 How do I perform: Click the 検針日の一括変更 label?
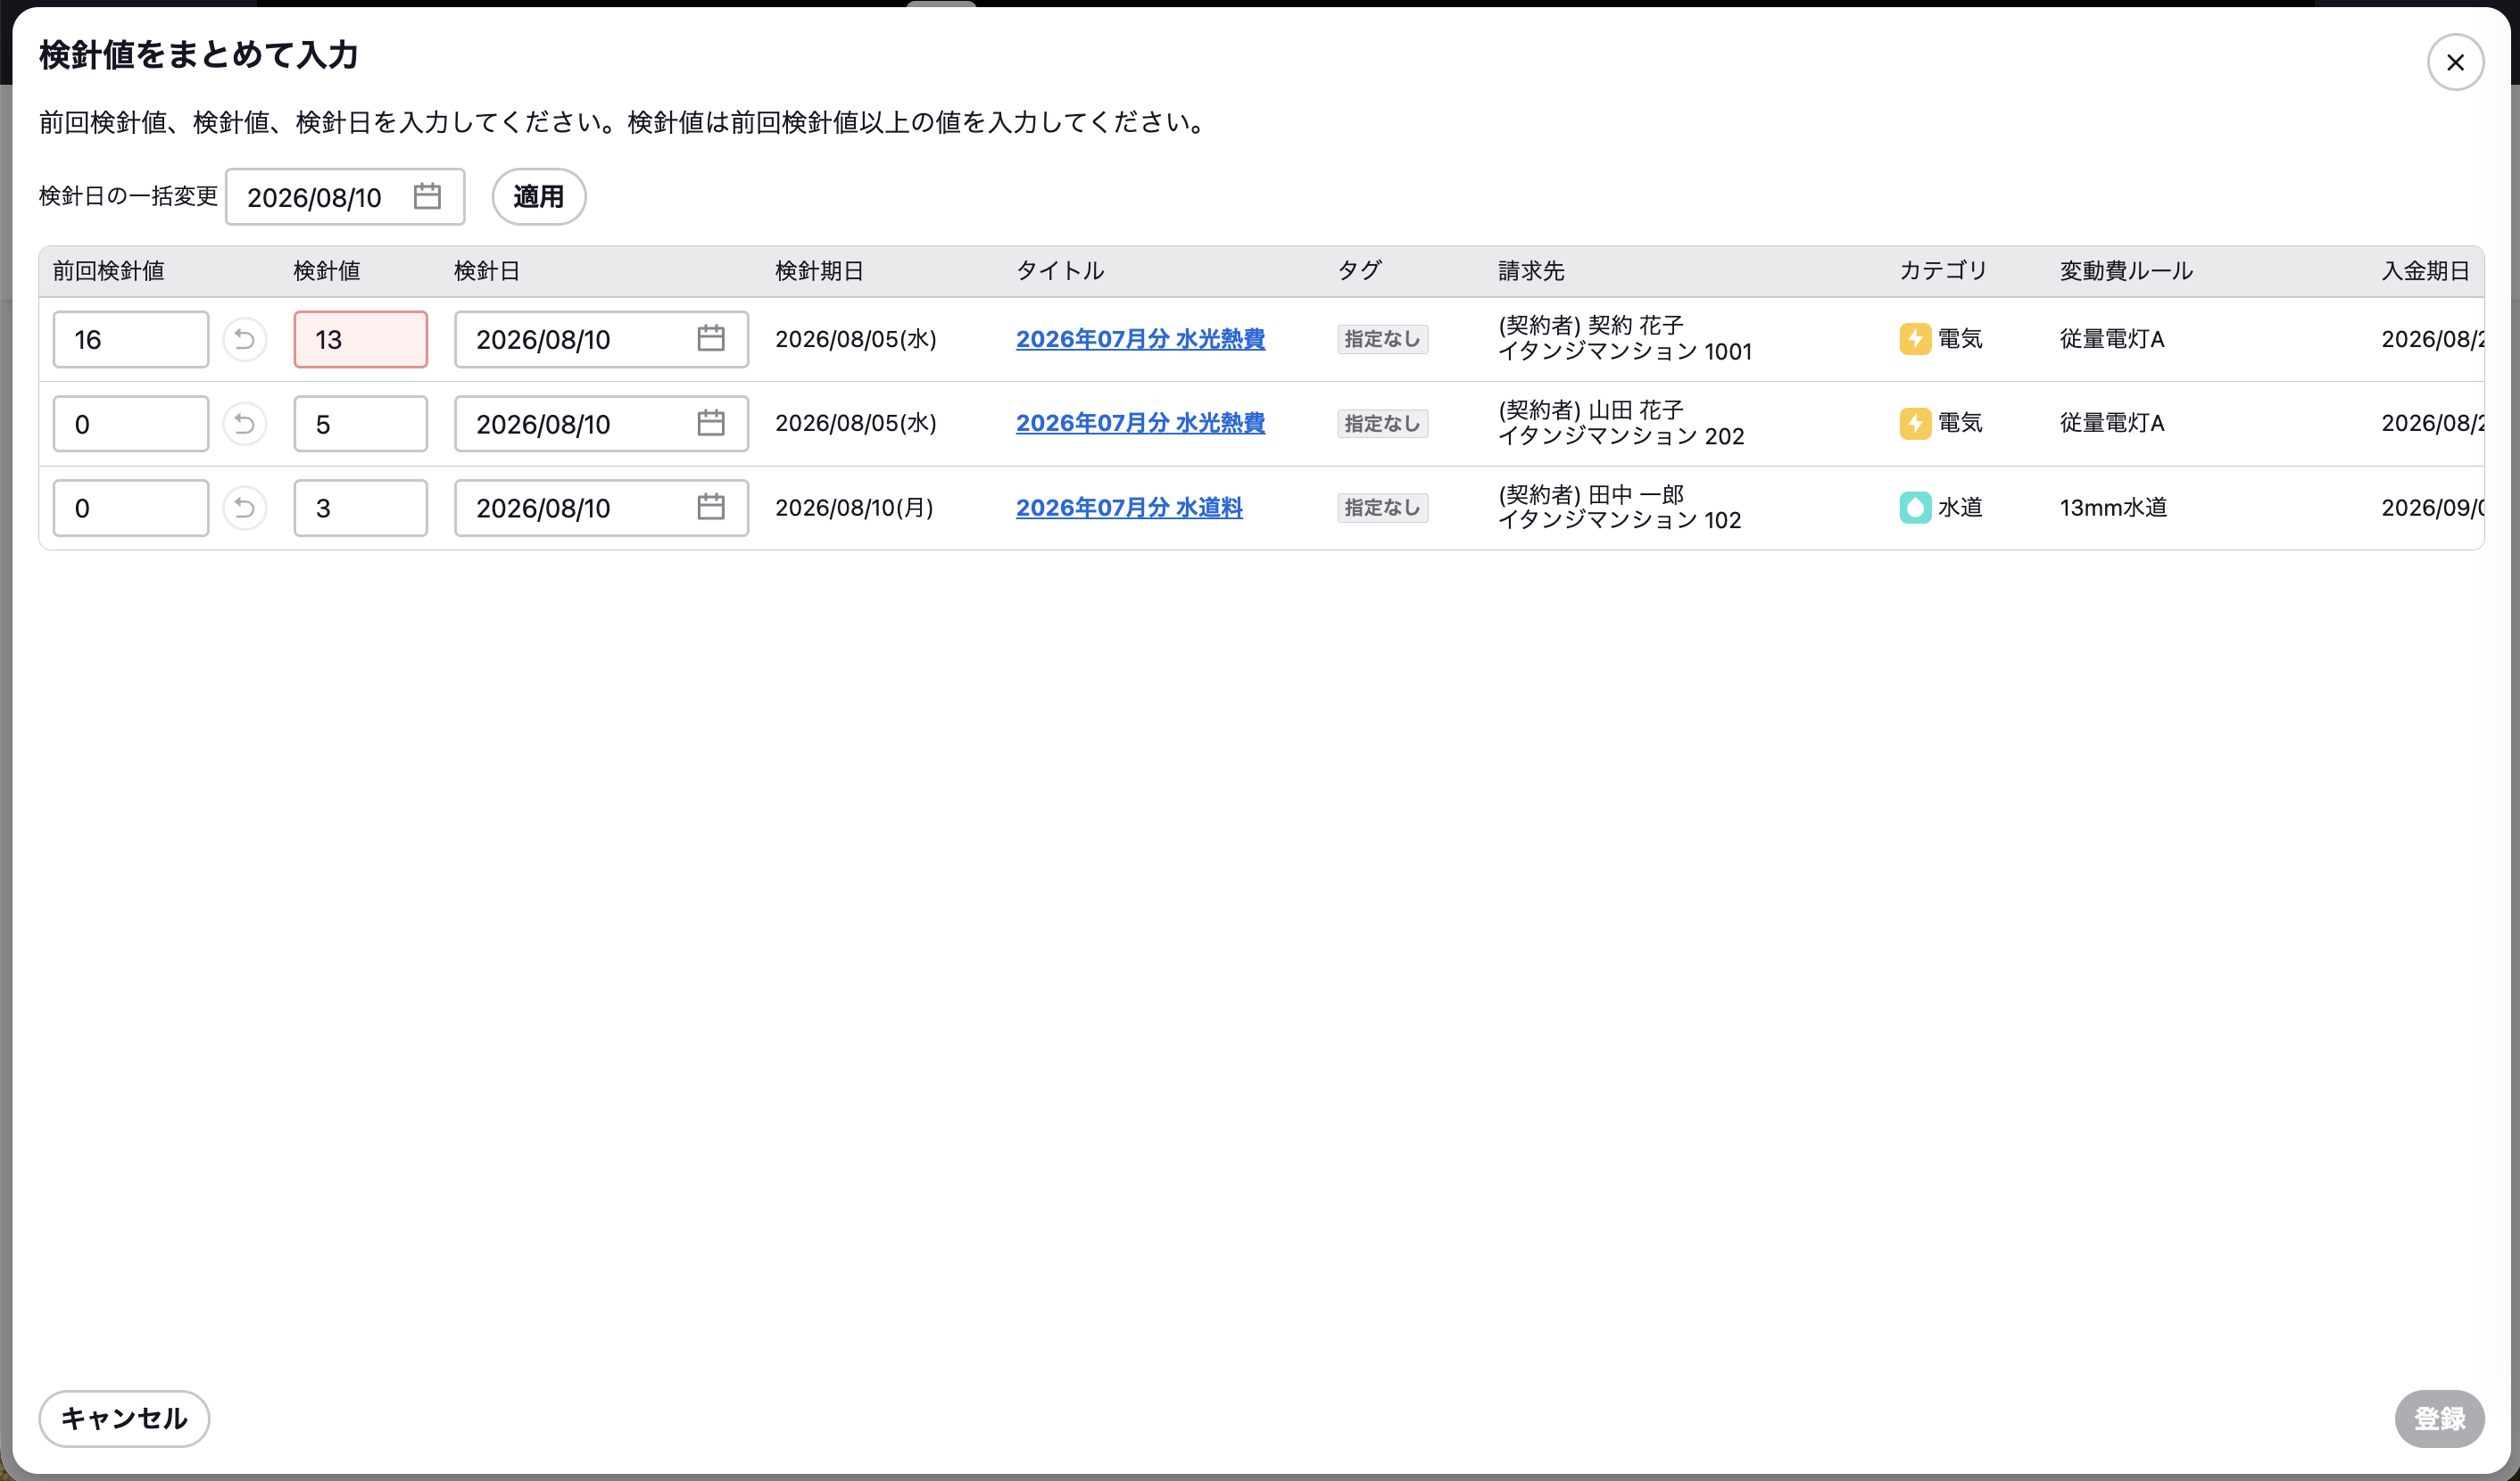click(128, 196)
